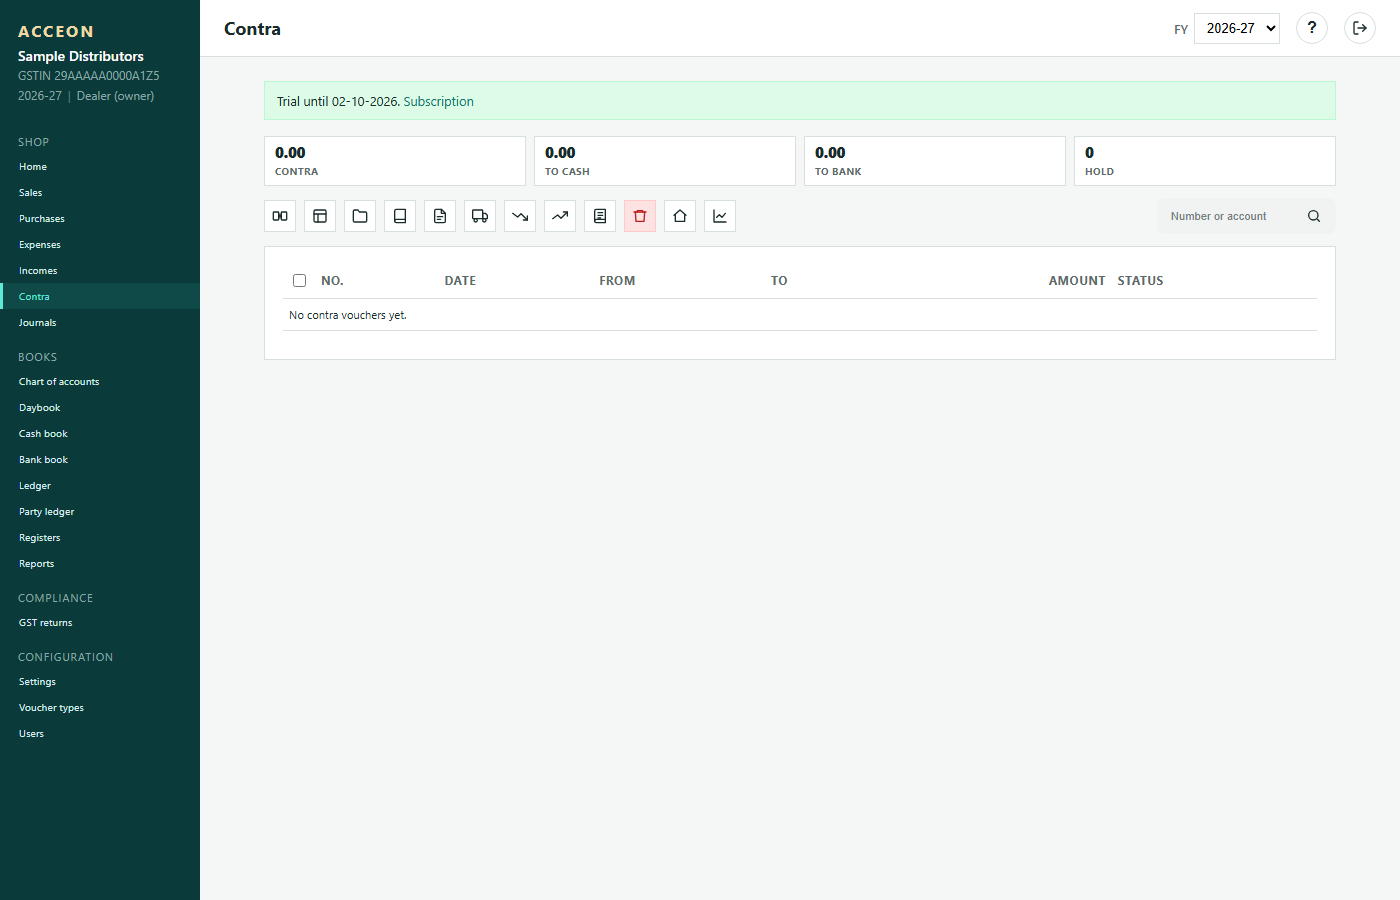Click the upward trend arrow icon
Screen dimensions: 1400x900
click(x=560, y=216)
